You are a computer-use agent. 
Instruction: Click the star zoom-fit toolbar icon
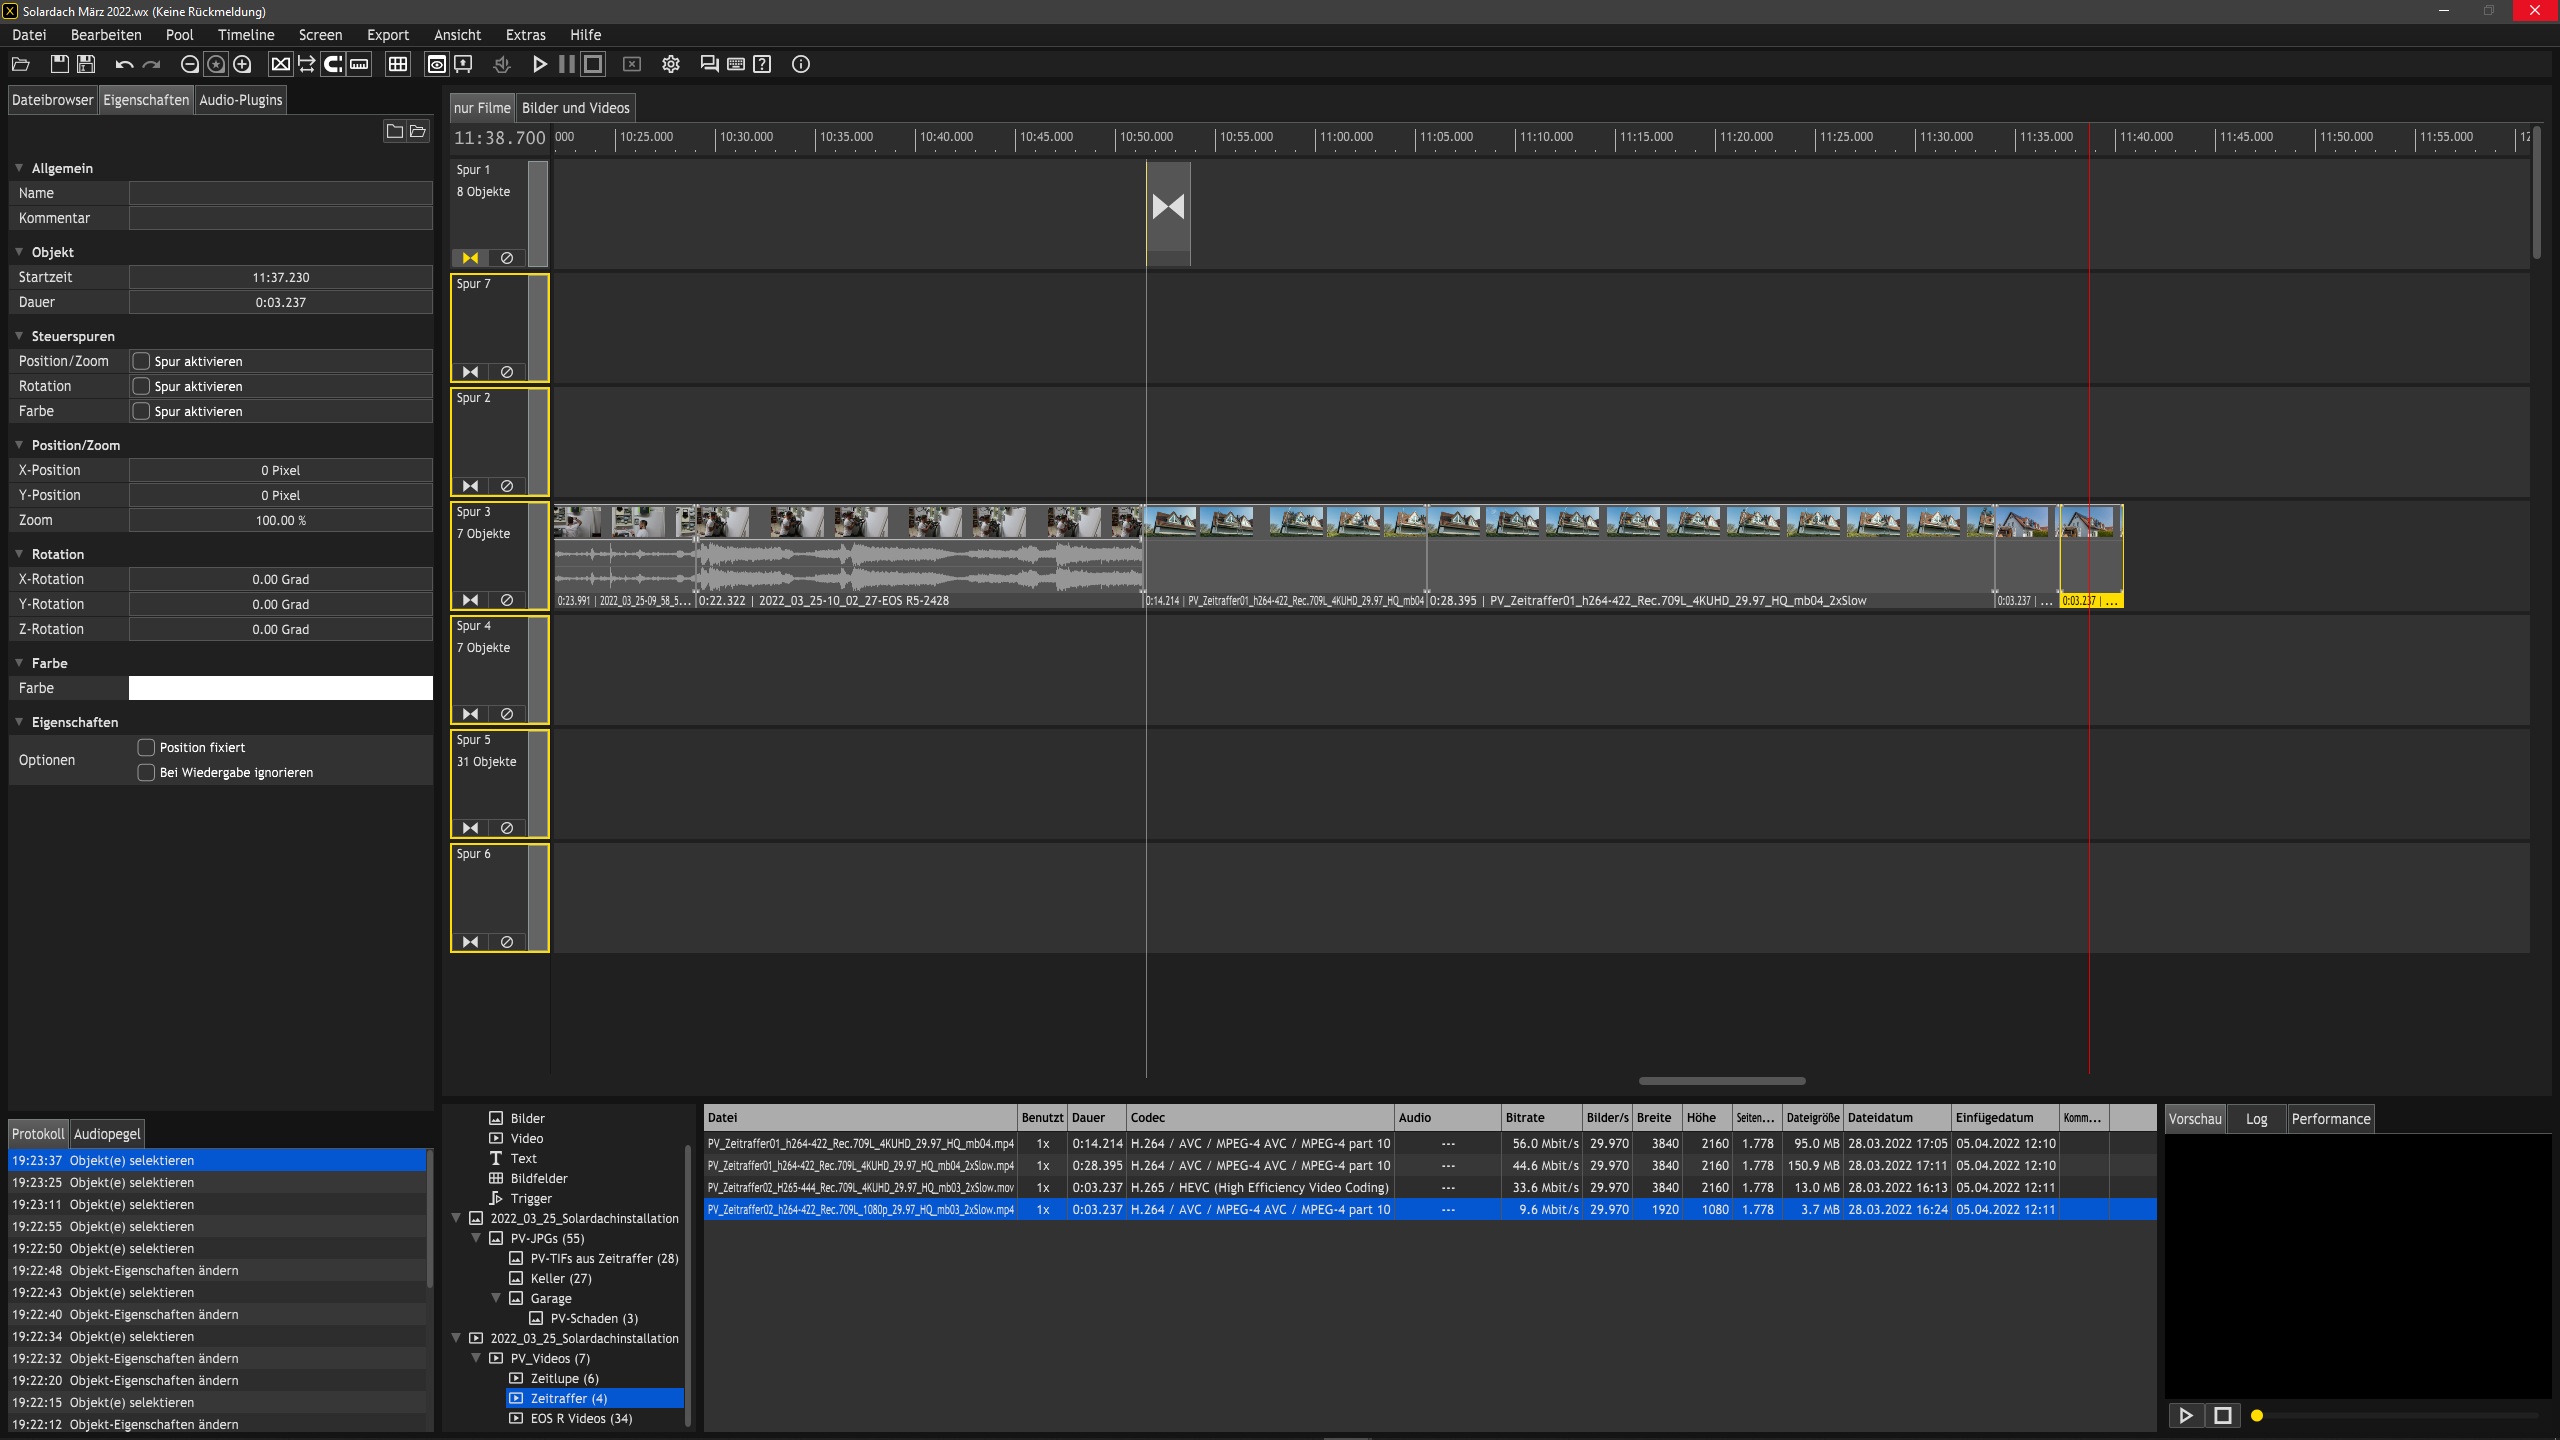pyautogui.click(x=216, y=64)
